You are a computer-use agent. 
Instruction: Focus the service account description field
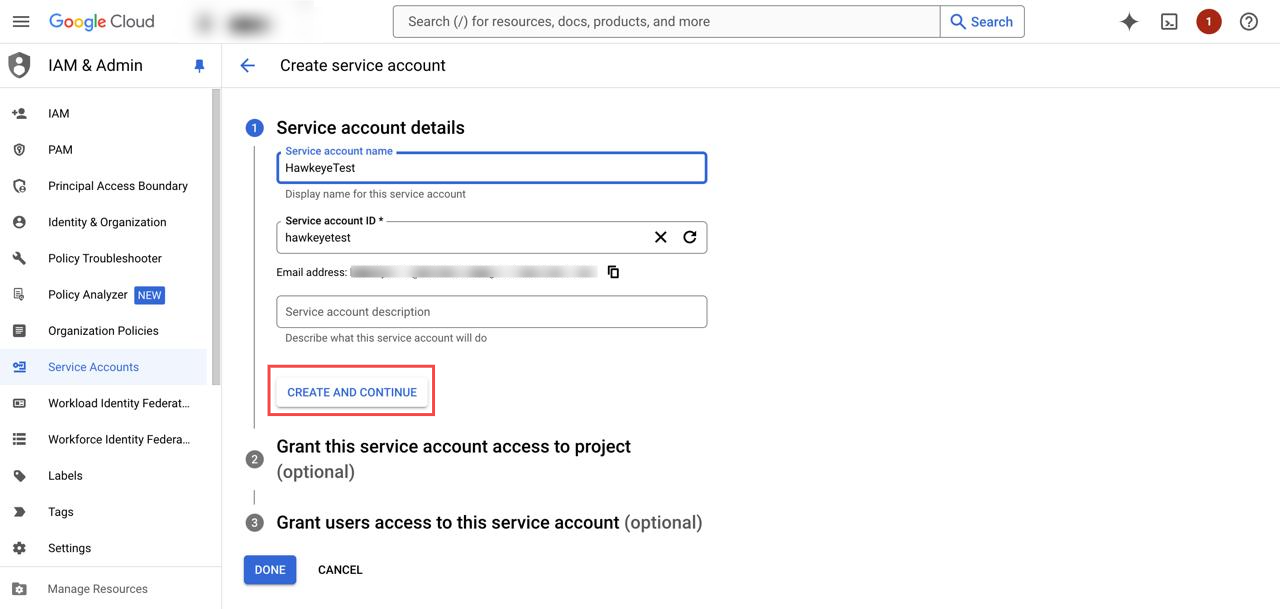click(x=491, y=311)
